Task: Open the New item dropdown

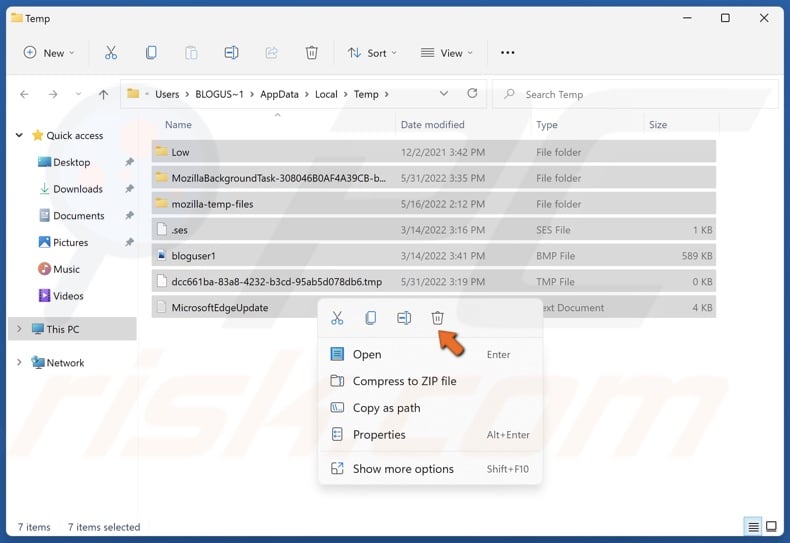Action: point(49,53)
